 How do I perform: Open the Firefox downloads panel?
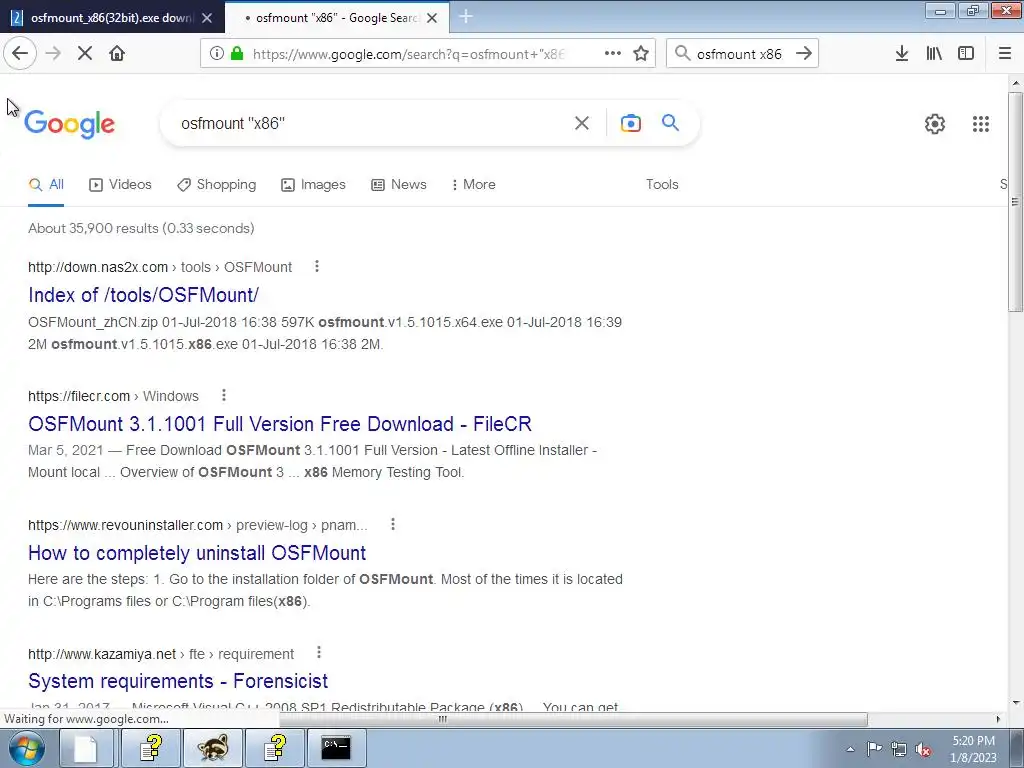click(902, 54)
